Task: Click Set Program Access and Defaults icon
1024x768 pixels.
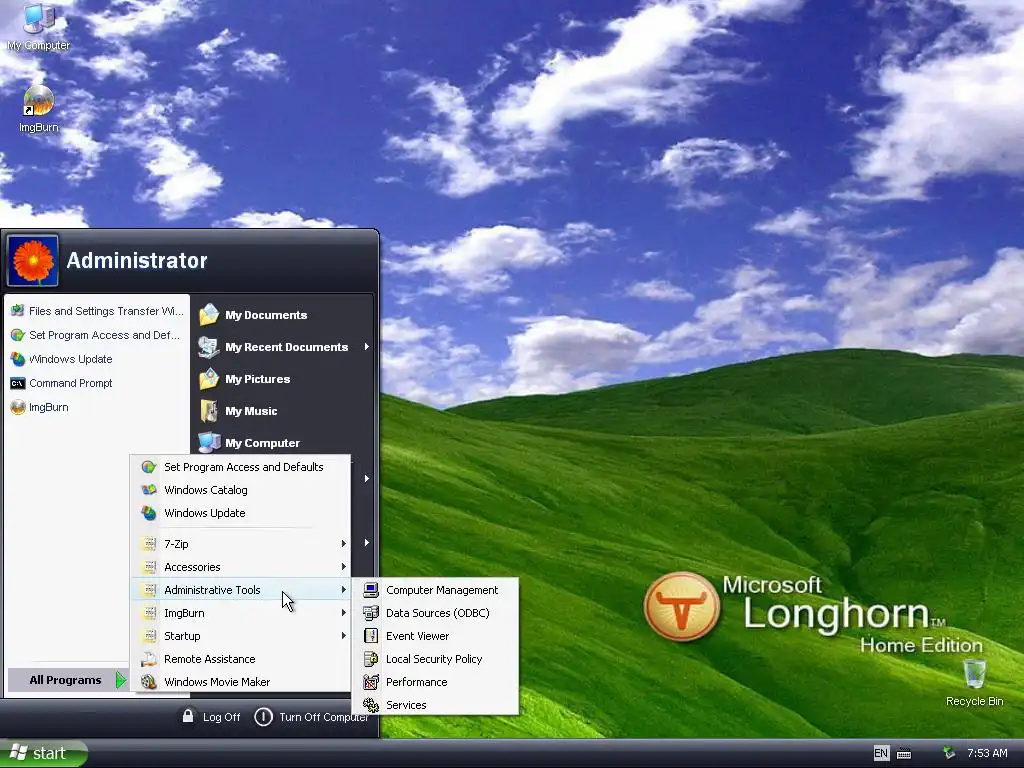Action: [149, 467]
